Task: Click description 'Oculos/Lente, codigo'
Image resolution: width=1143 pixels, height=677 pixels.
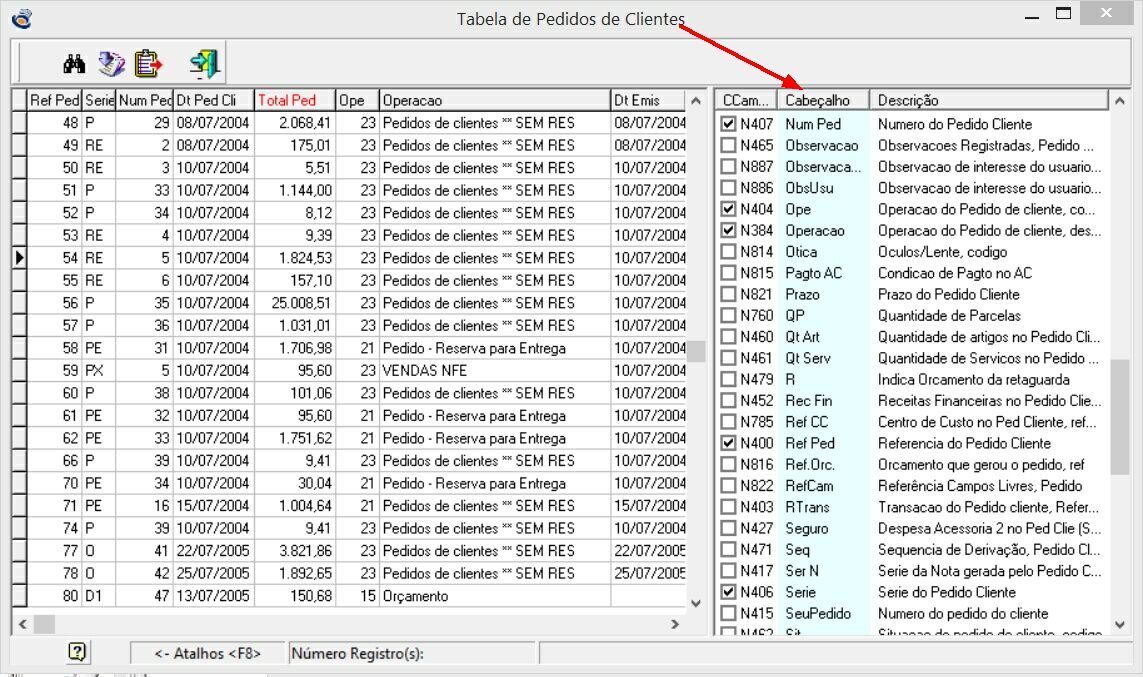Action: tap(942, 251)
